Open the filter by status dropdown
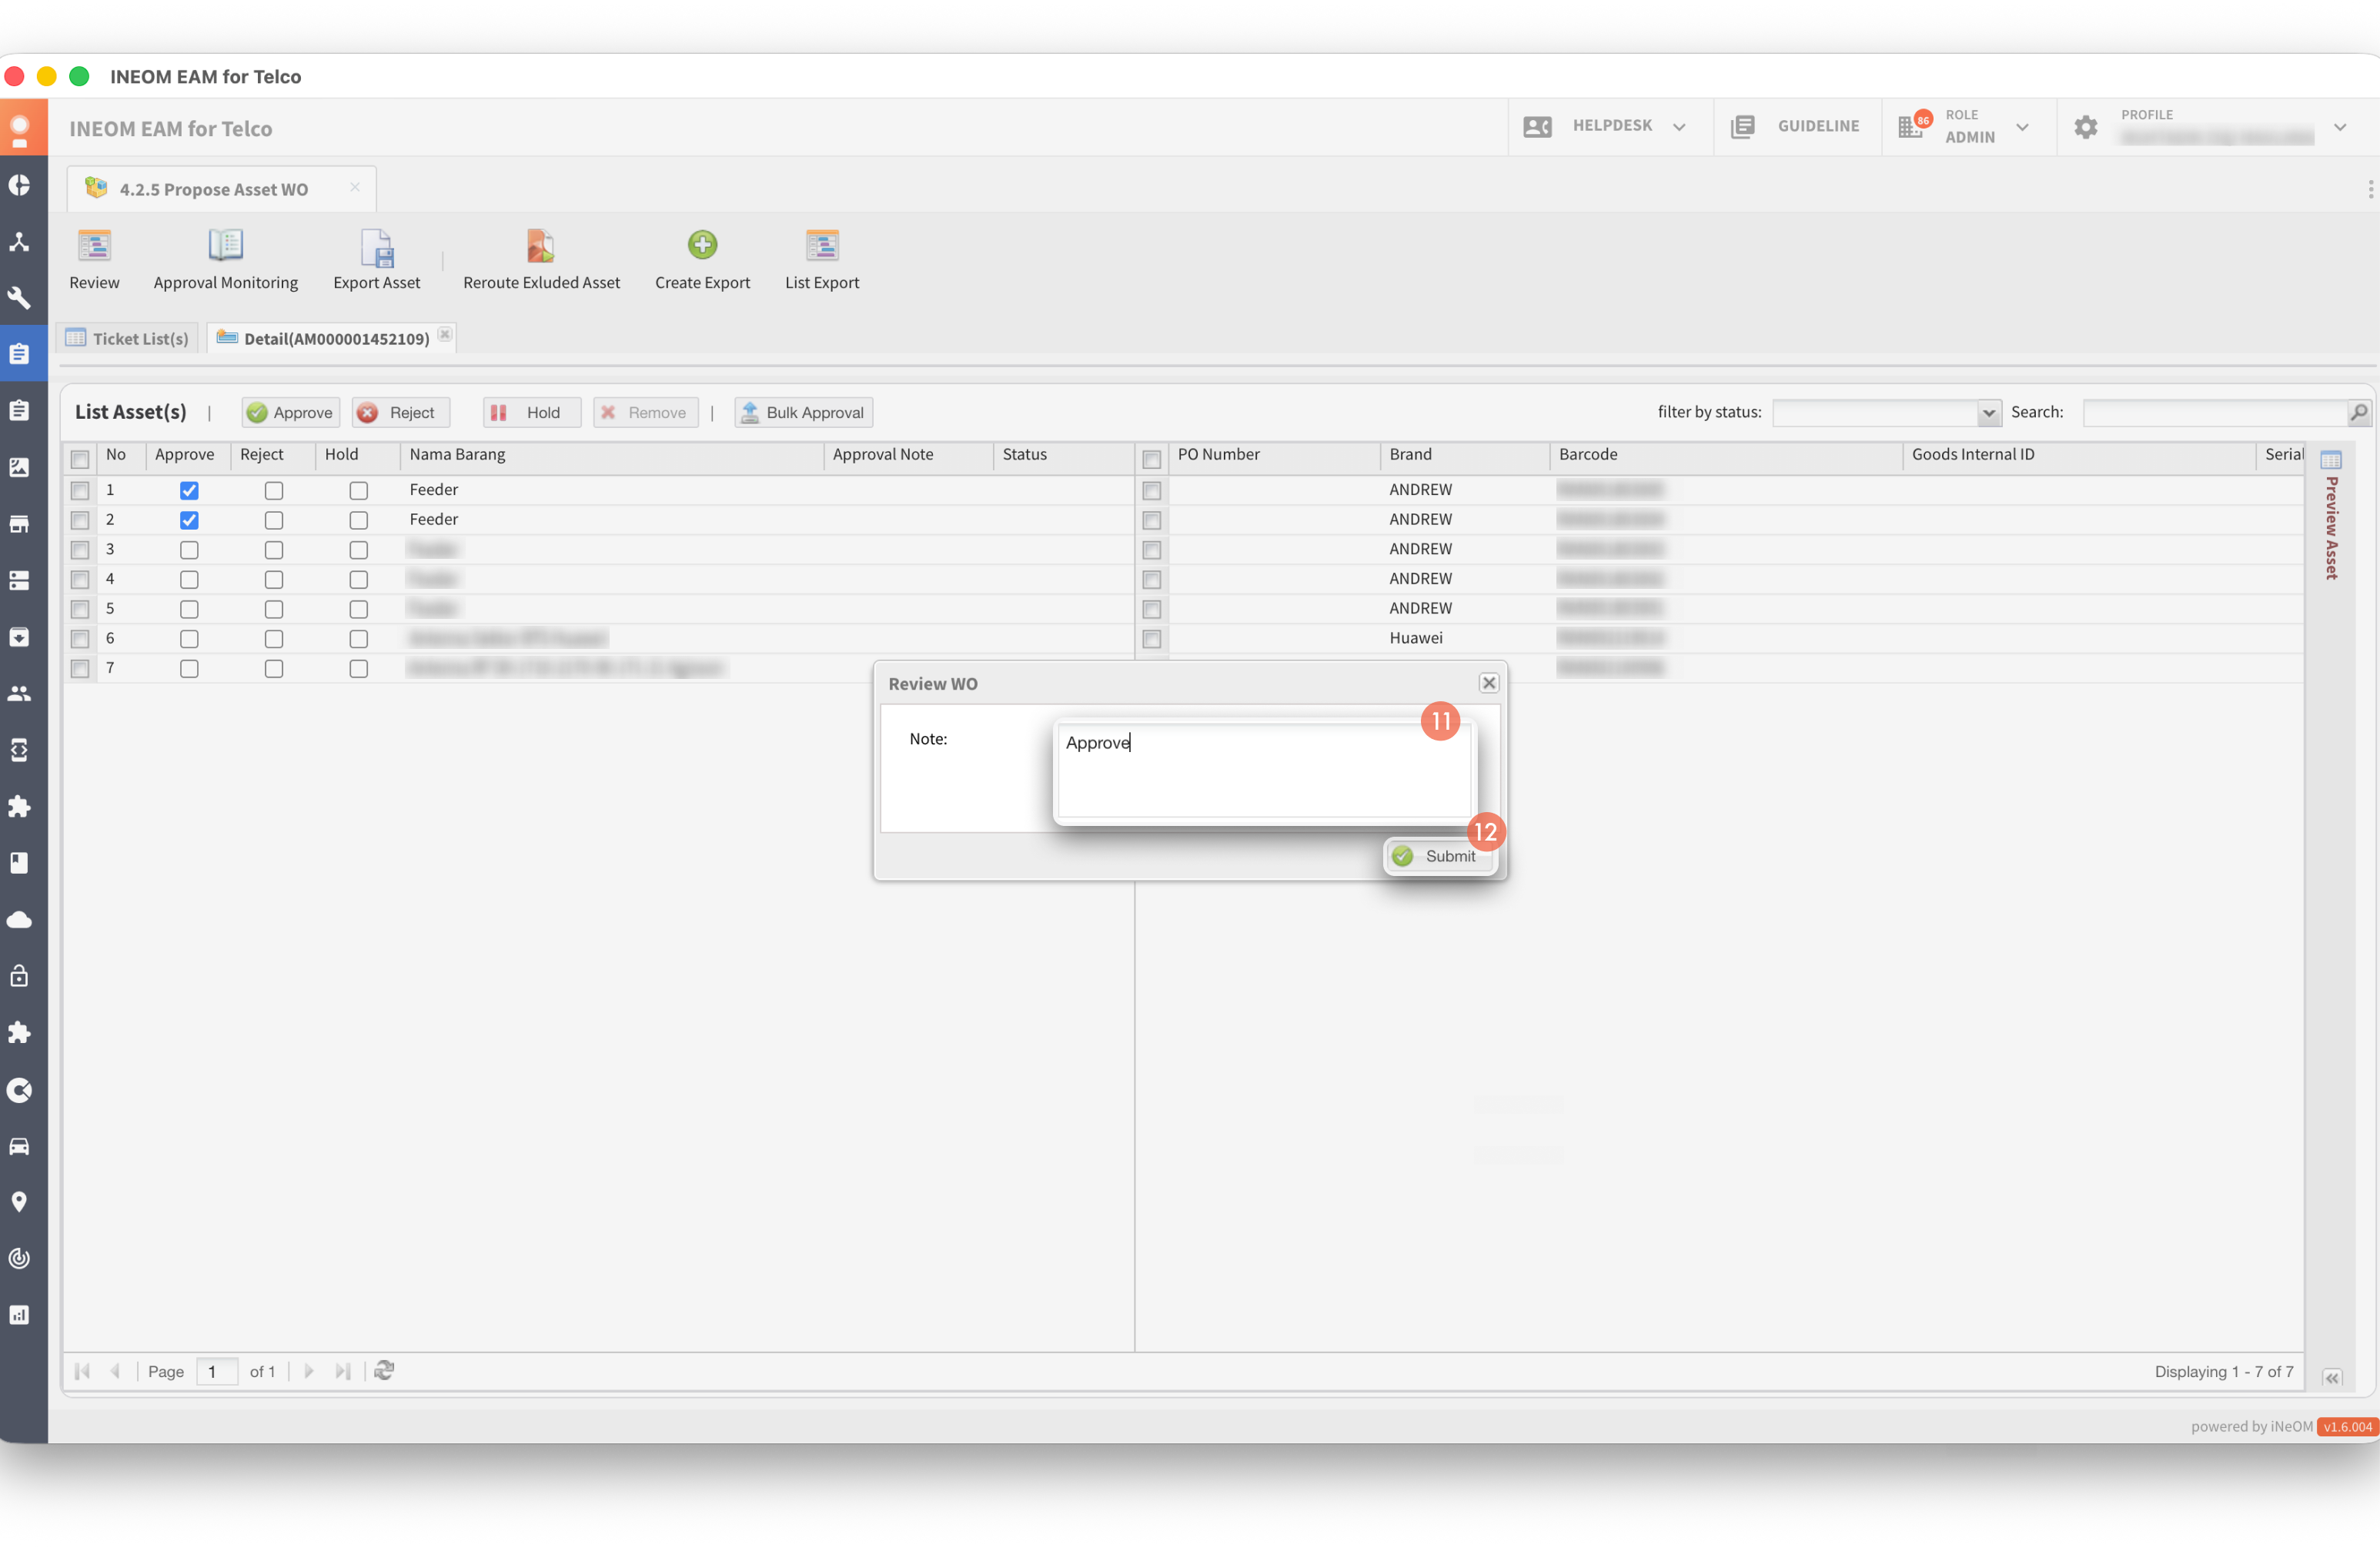The height and width of the screenshot is (1548, 2380). tap(1988, 412)
